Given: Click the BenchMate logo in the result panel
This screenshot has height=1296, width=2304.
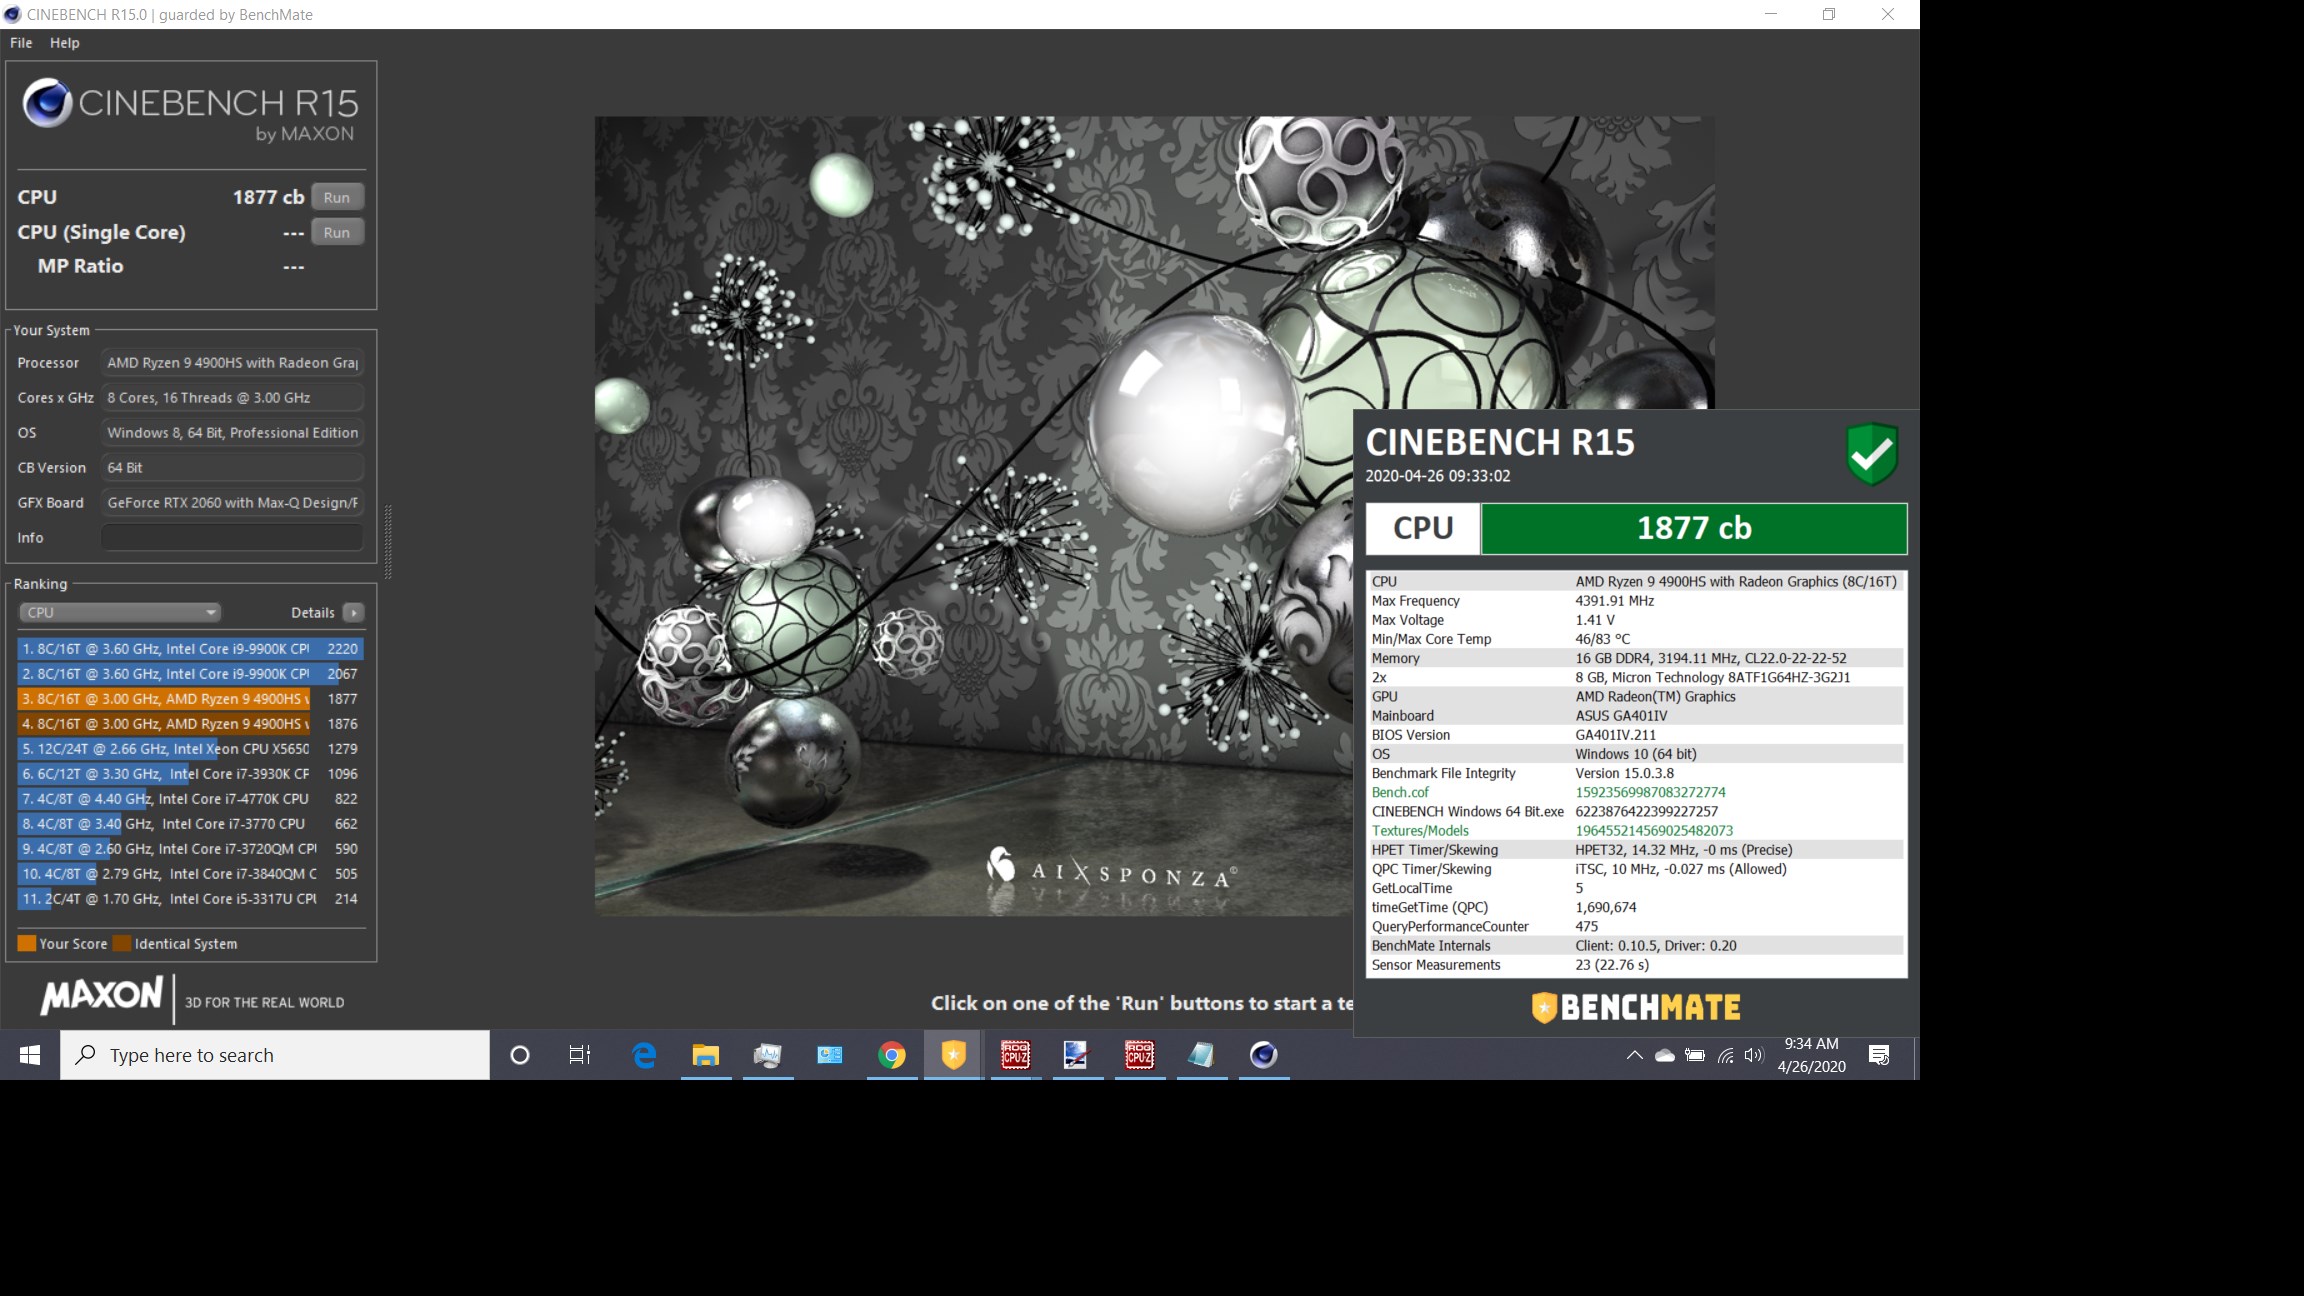Looking at the screenshot, I should point(1636,1007).
